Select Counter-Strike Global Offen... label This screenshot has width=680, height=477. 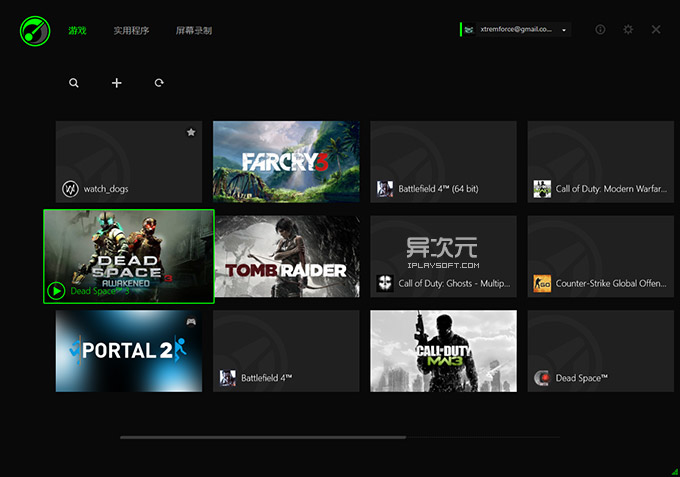tap(611, 284)
